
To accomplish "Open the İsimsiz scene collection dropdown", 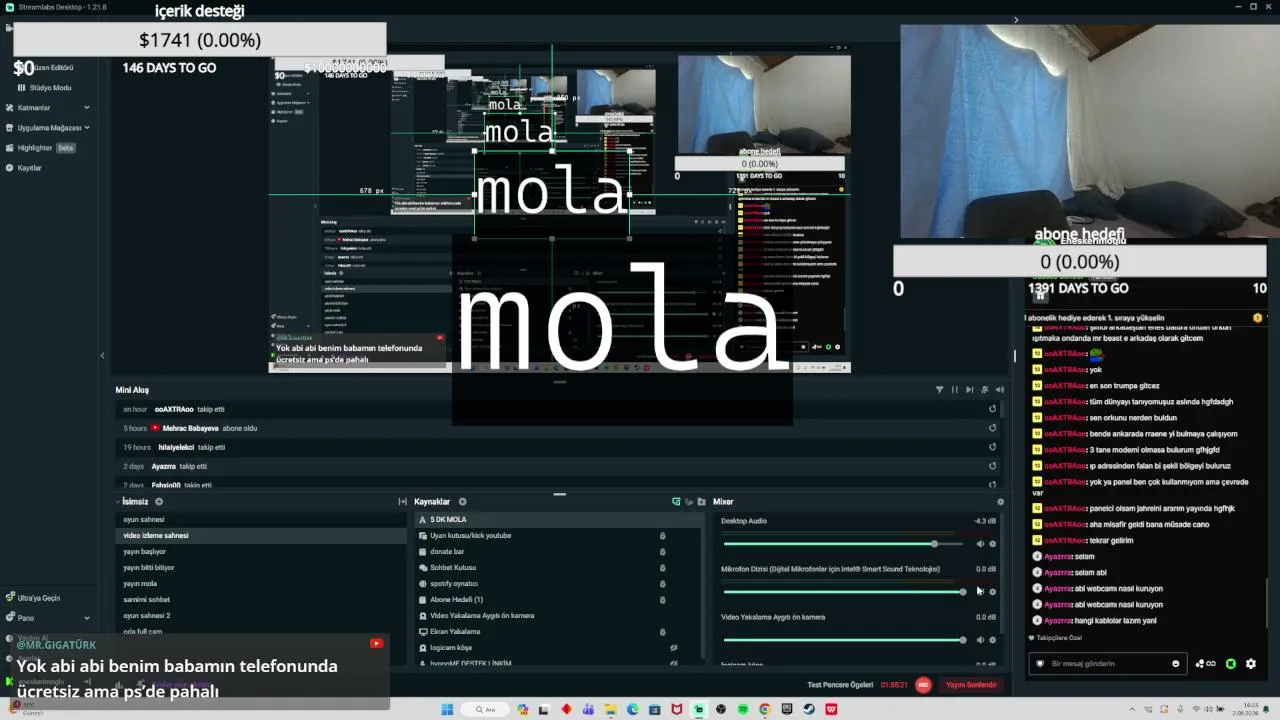I will click(132, 502).
